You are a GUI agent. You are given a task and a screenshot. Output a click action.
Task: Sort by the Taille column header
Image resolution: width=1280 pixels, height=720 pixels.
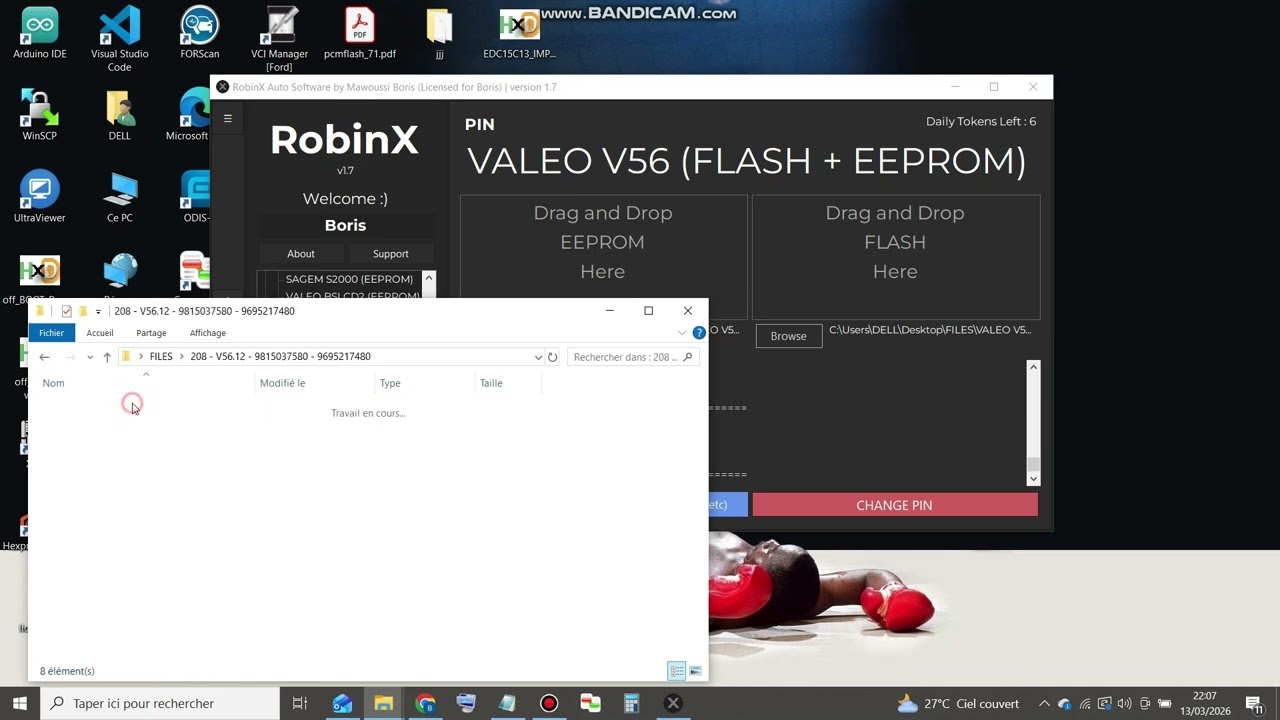point(508,383)
